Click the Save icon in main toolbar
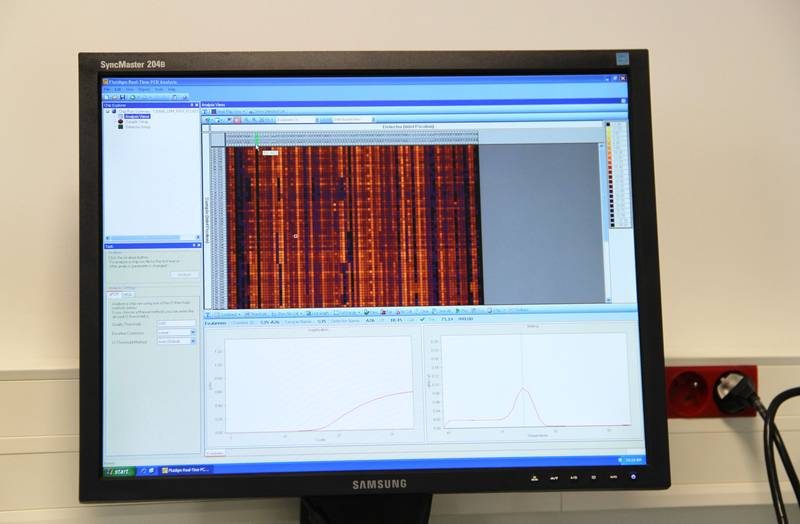Viewport: 800px width, 524px height. (x=120, y=96)
